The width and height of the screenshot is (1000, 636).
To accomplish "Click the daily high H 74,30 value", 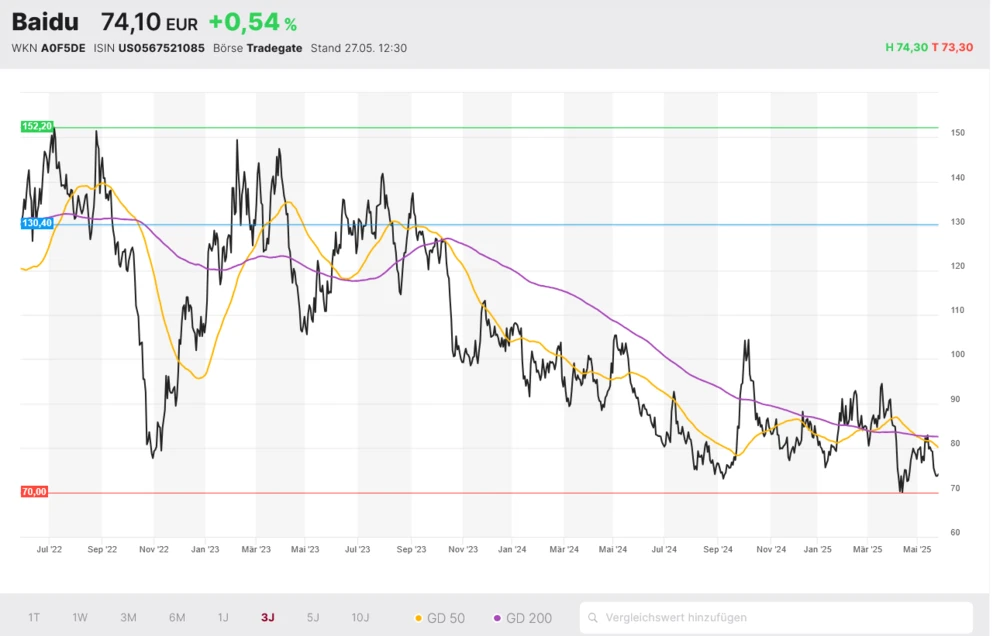I will click(x=906, y=48).
